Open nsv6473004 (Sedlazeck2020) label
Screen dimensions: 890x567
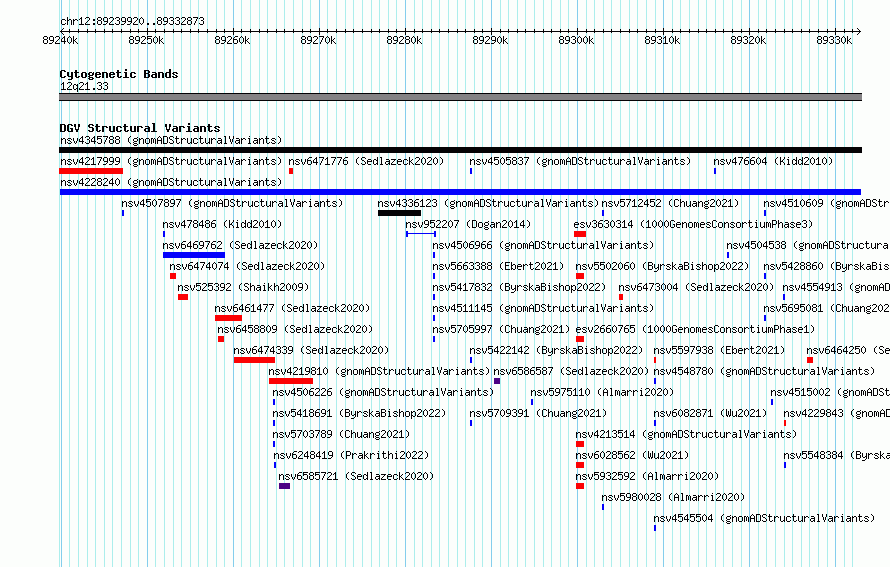(696, 287)
